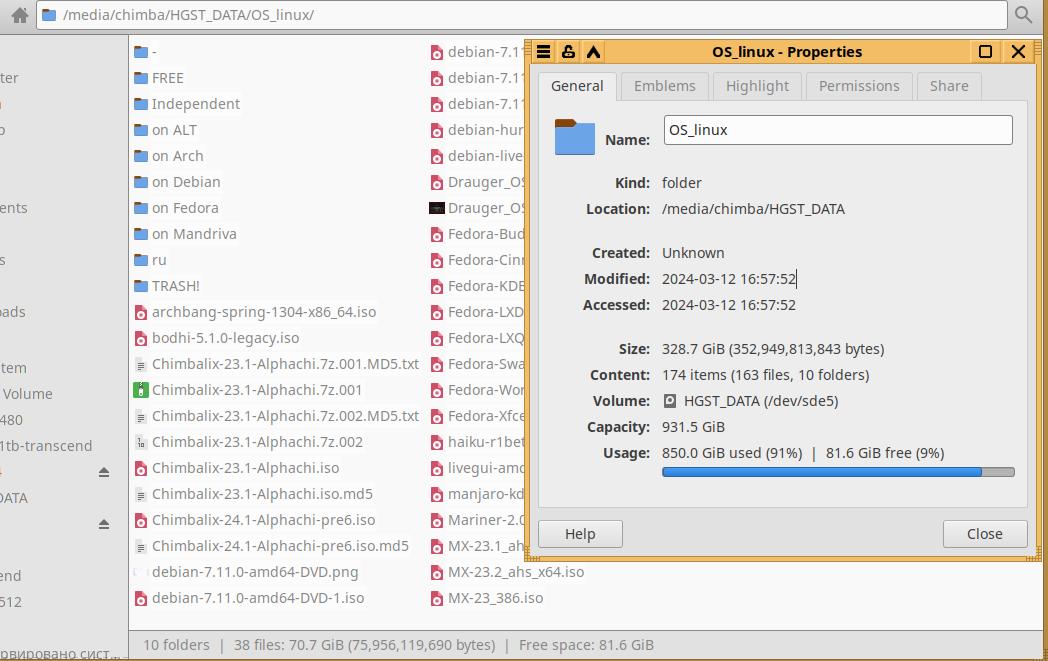Viewport: 1048px width, 661px height.
Task: Switch to the Emblems tab
Action: click(664, 86)
